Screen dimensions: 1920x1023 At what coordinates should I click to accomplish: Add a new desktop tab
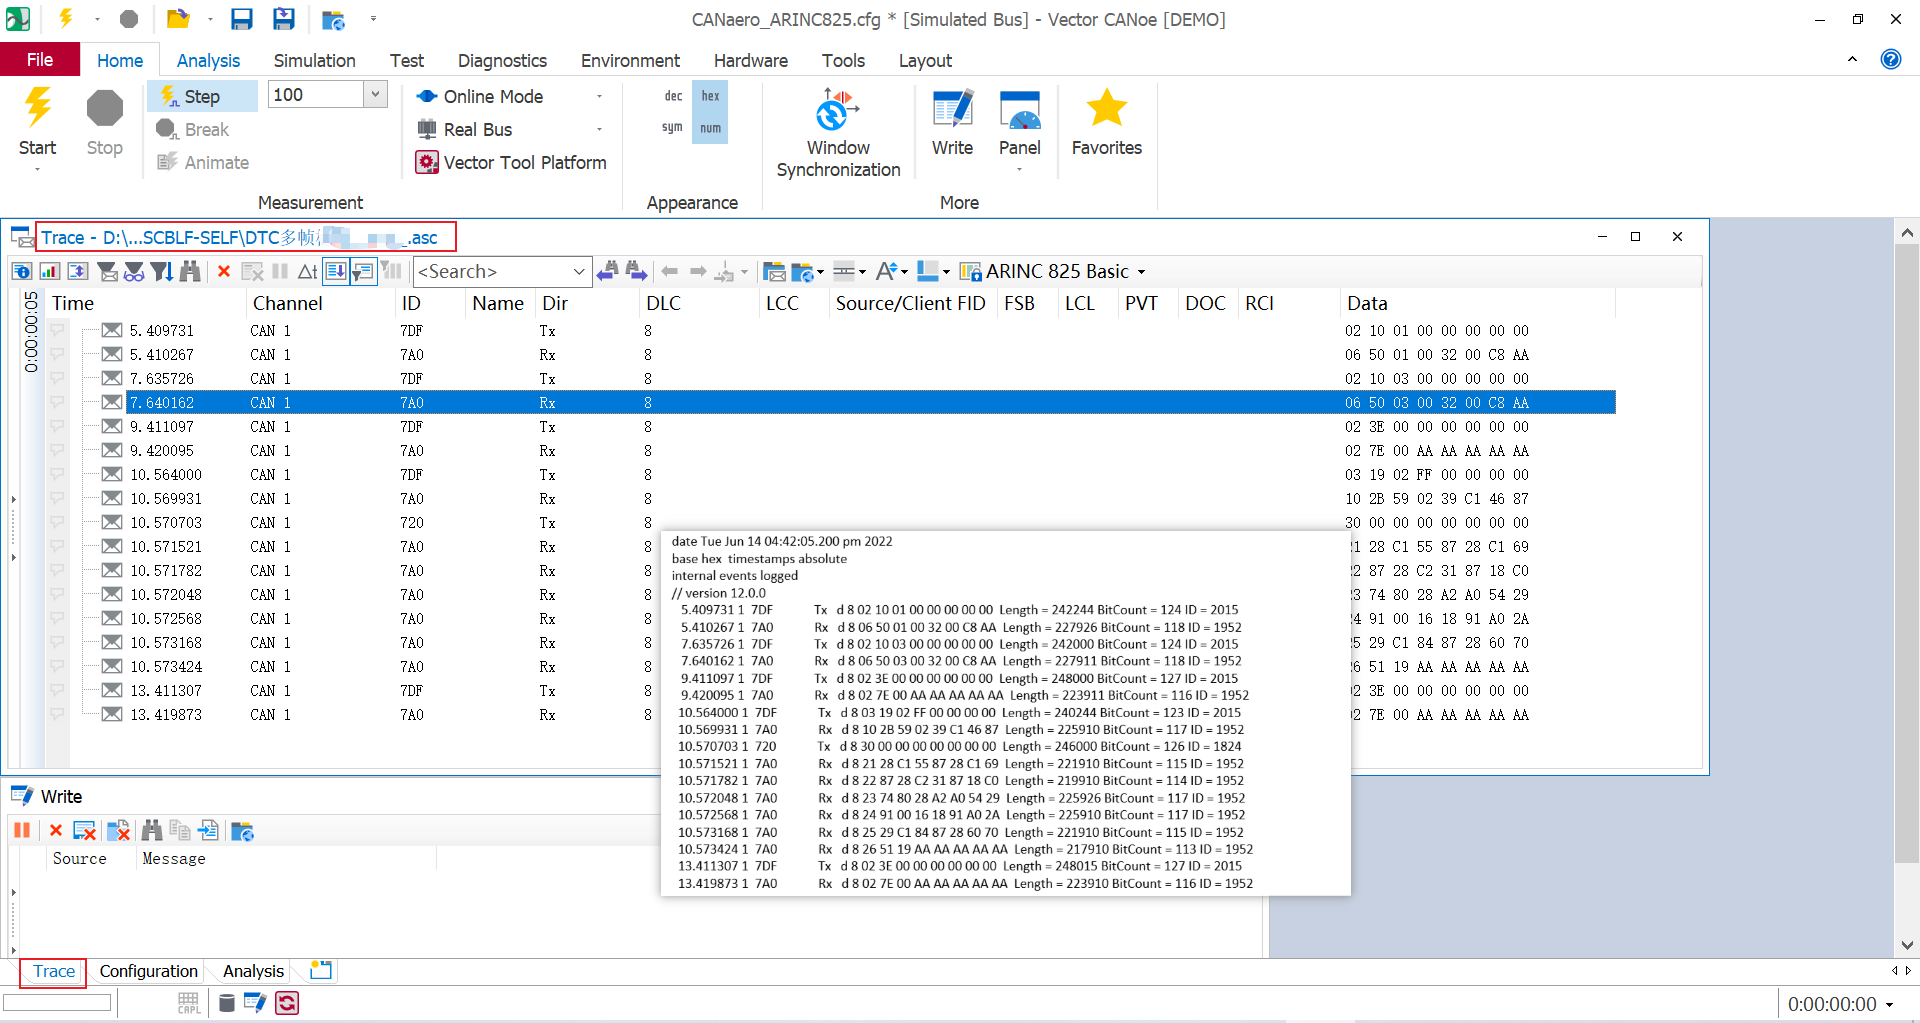click(x=321, y=970)
